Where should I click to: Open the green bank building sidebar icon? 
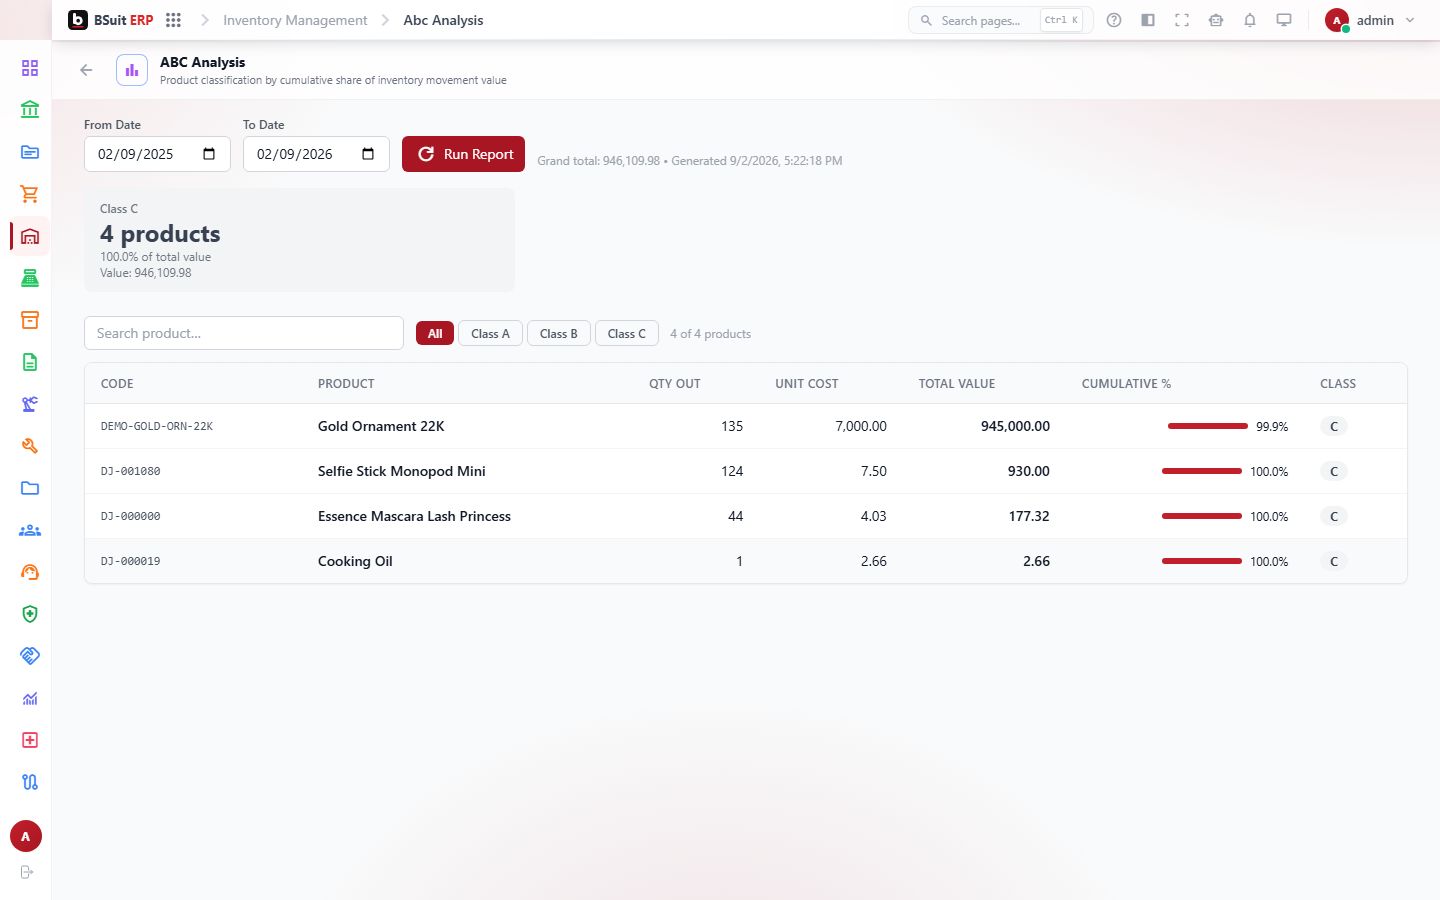(30, 110)
